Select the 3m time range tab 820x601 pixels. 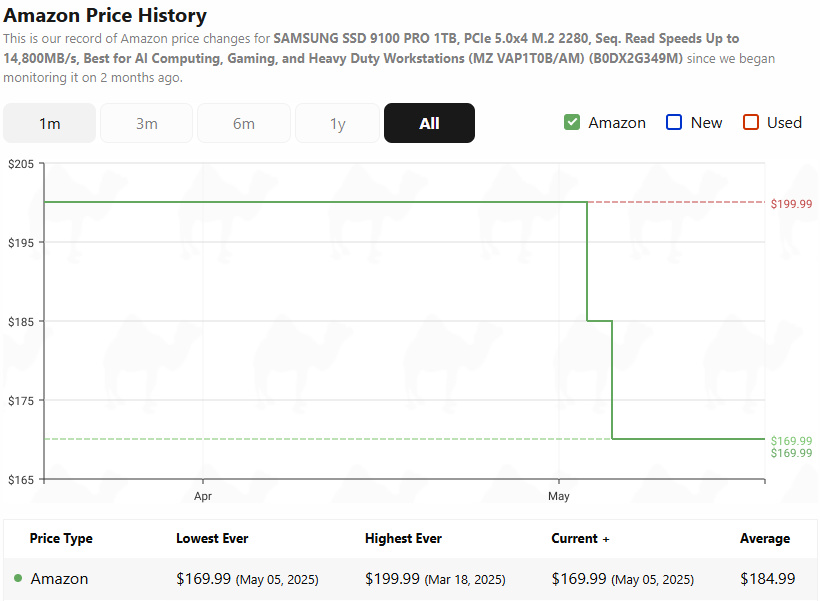click(146, 123)
